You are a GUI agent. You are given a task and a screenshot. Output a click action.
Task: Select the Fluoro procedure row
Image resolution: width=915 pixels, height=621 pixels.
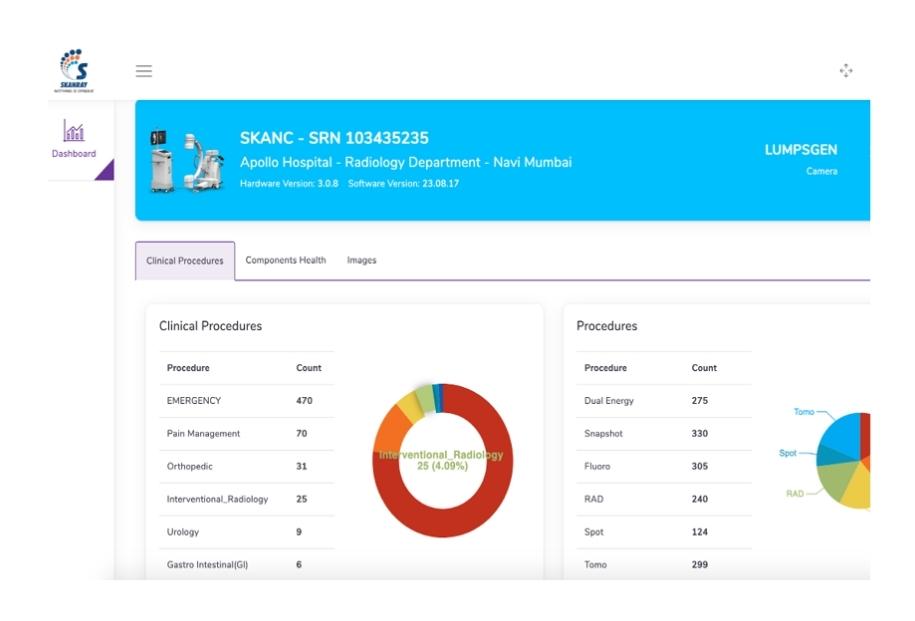pos(663,466)
